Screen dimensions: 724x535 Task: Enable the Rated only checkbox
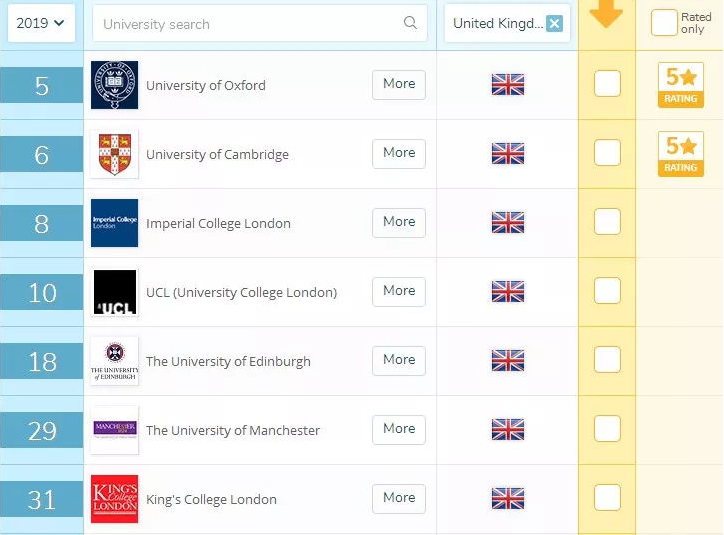click(664, 23)
